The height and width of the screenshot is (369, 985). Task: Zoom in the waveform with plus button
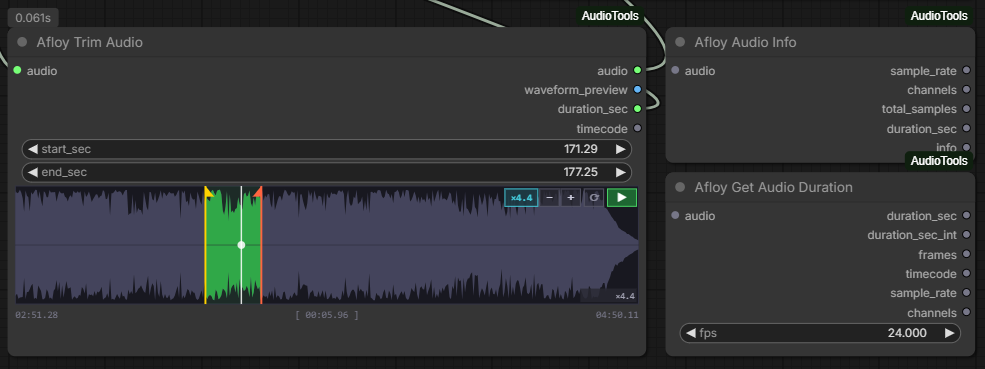coord(570,197)
